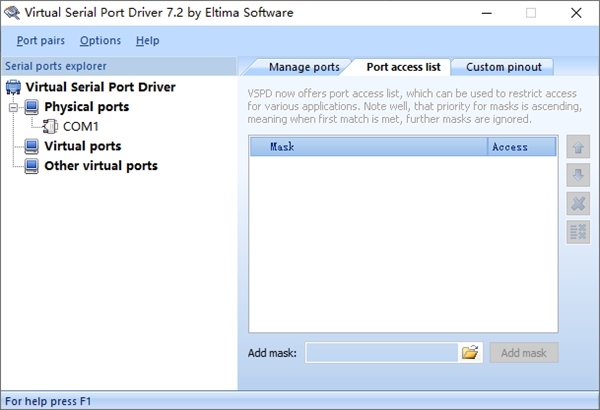Image resolution: width=600 pixels, height=410 pixels.
Task: Switch to the Manage ports tab
Action: click(304, 67)
